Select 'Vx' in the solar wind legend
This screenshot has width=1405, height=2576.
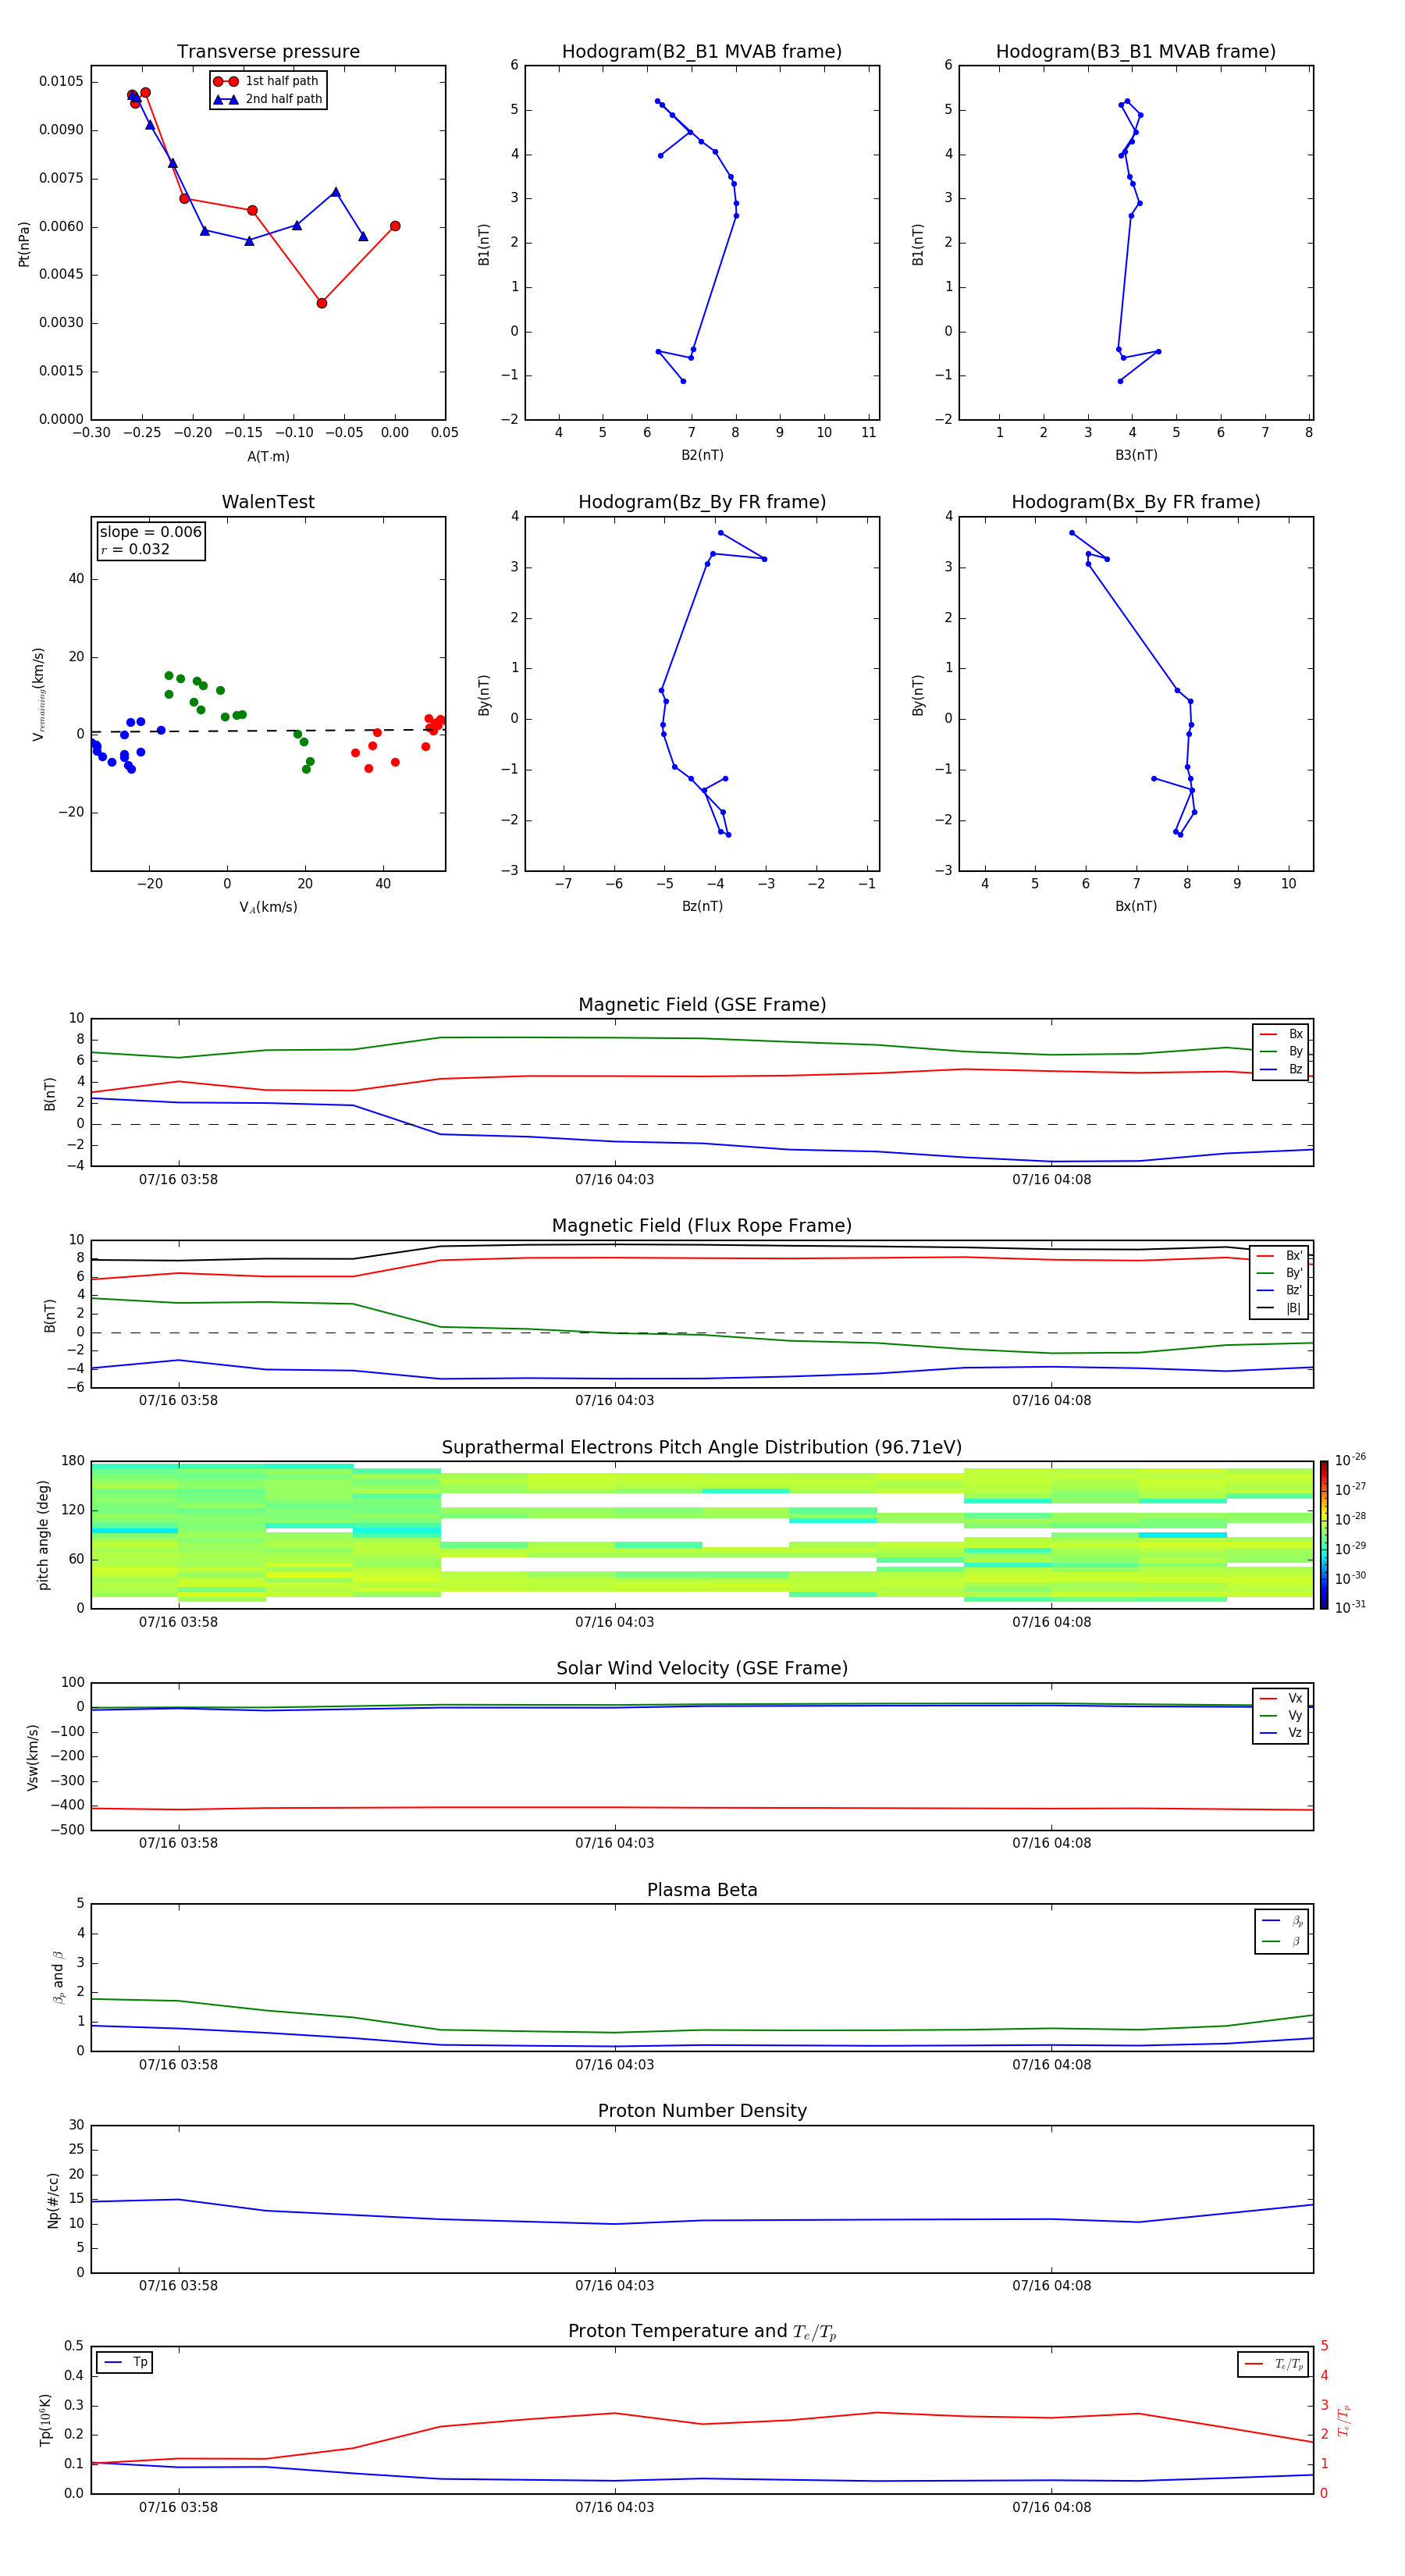1282,1698
